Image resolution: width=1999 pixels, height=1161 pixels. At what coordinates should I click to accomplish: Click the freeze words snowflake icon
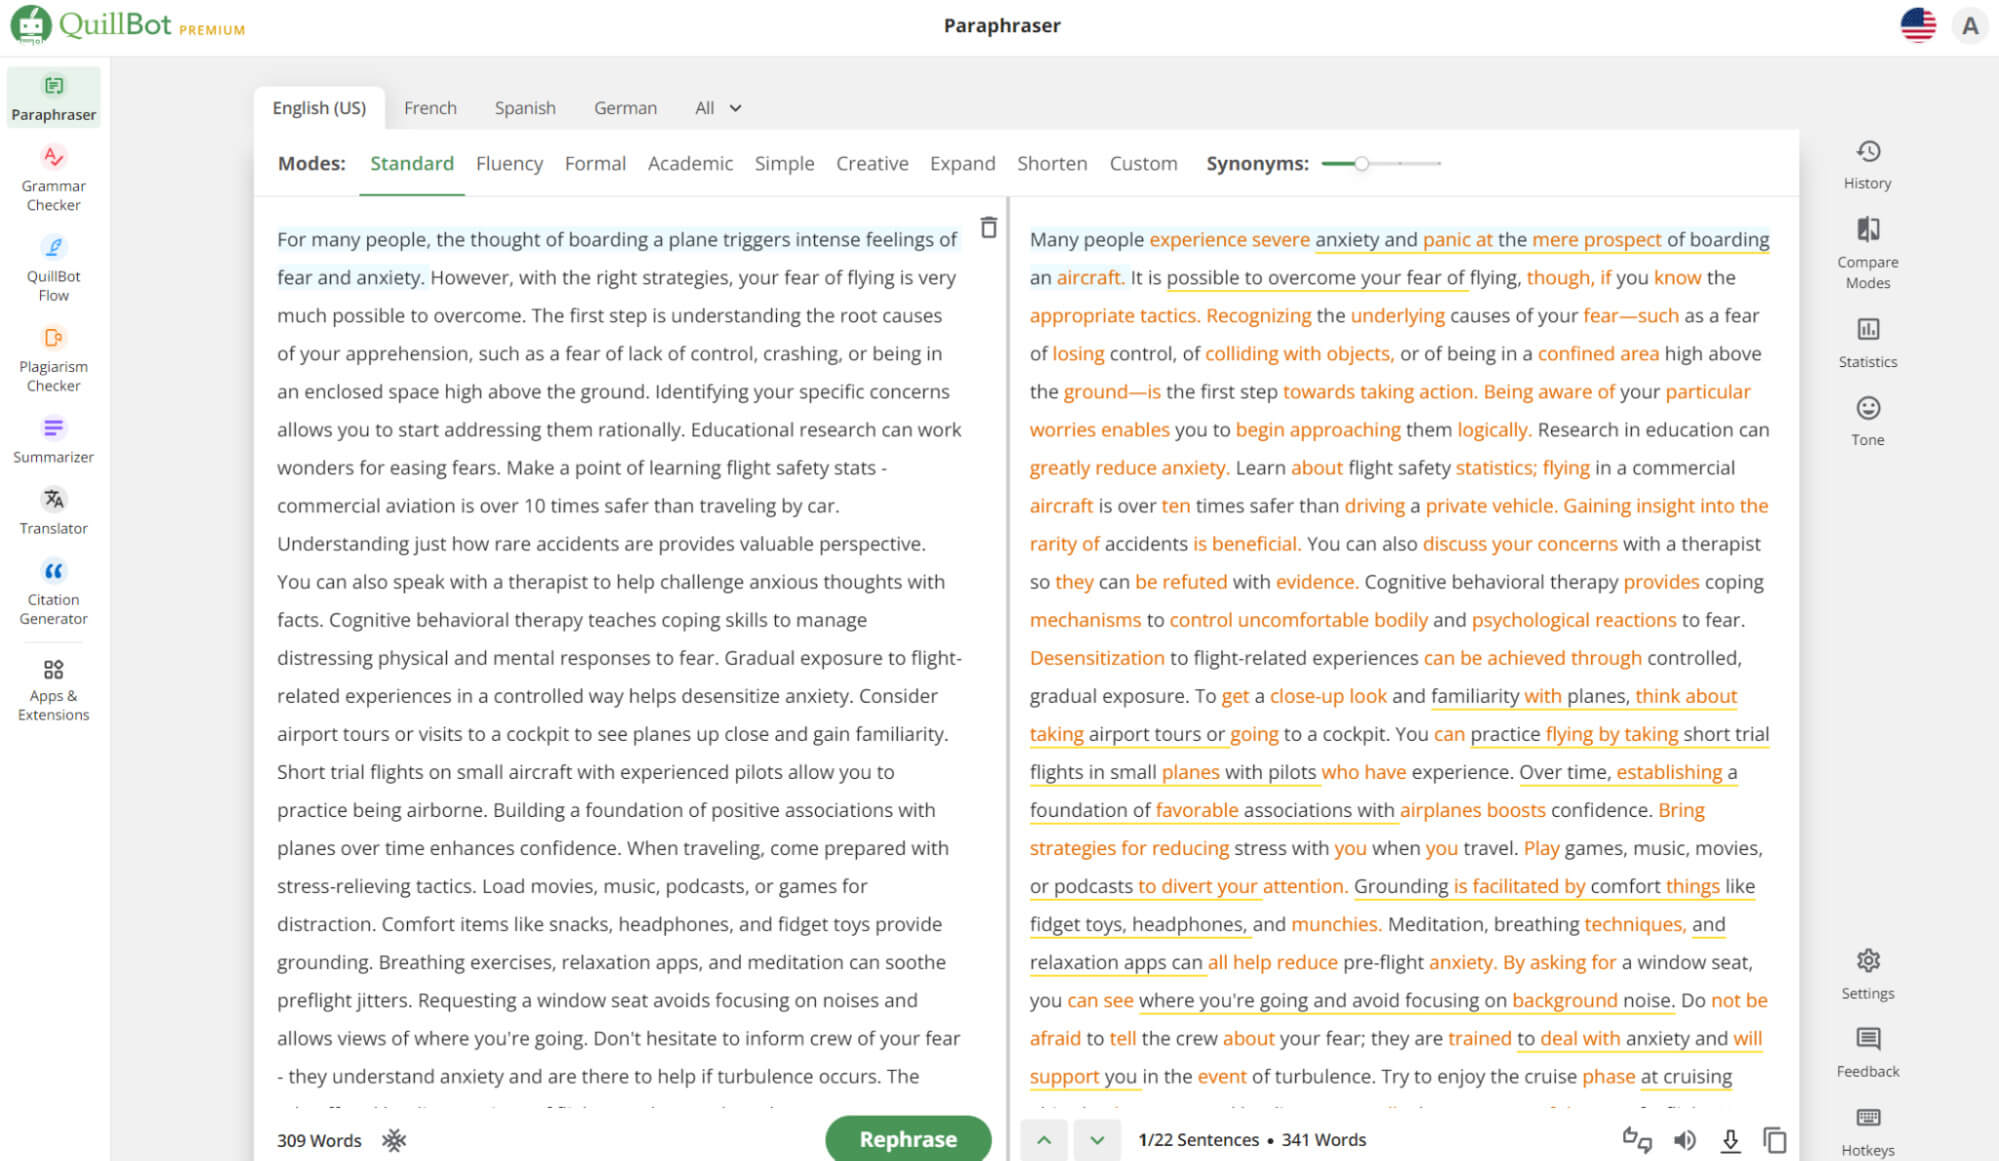pos(394,1140)
